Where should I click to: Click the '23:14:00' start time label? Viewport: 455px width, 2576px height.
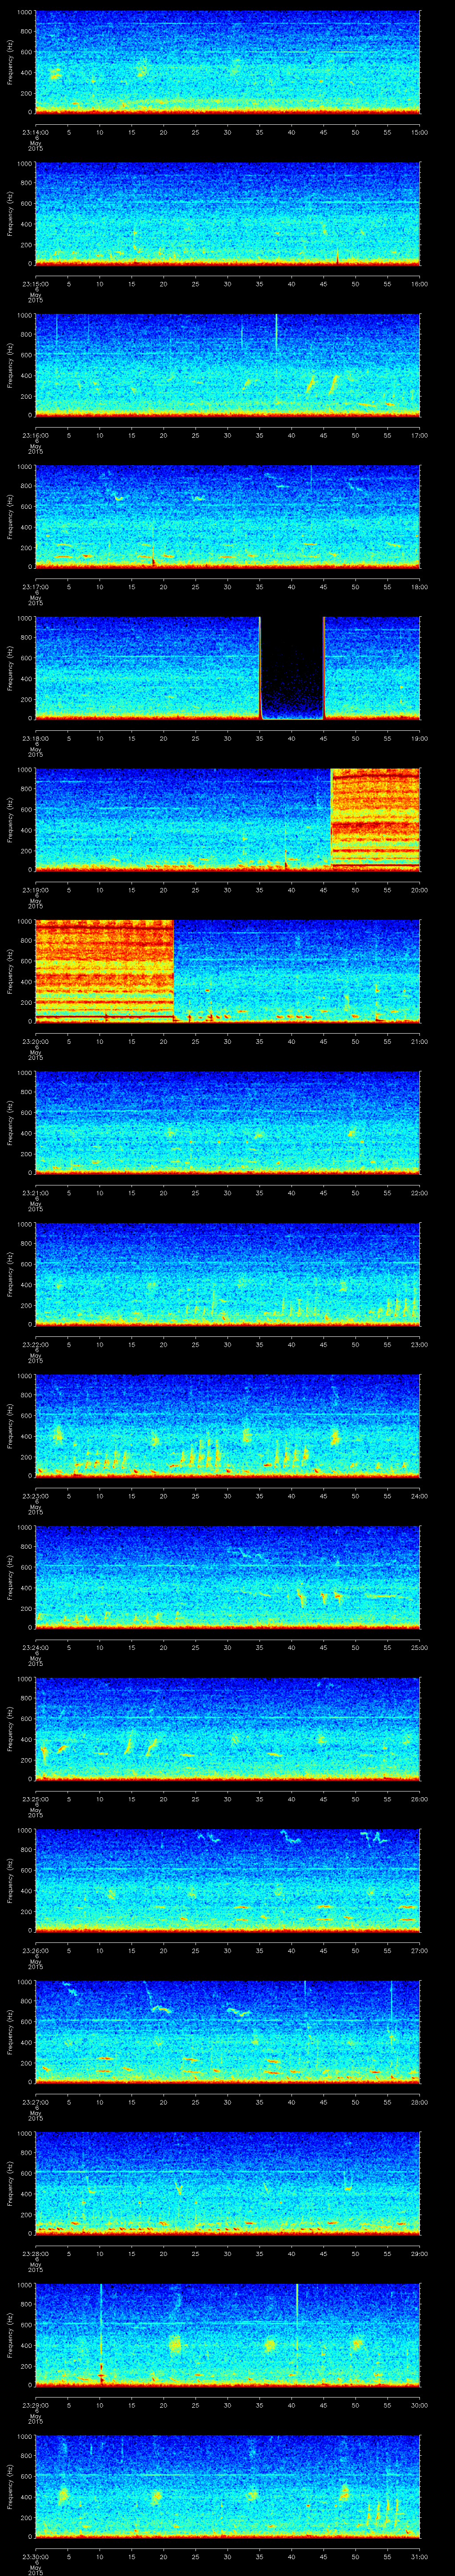coord(35,132)
